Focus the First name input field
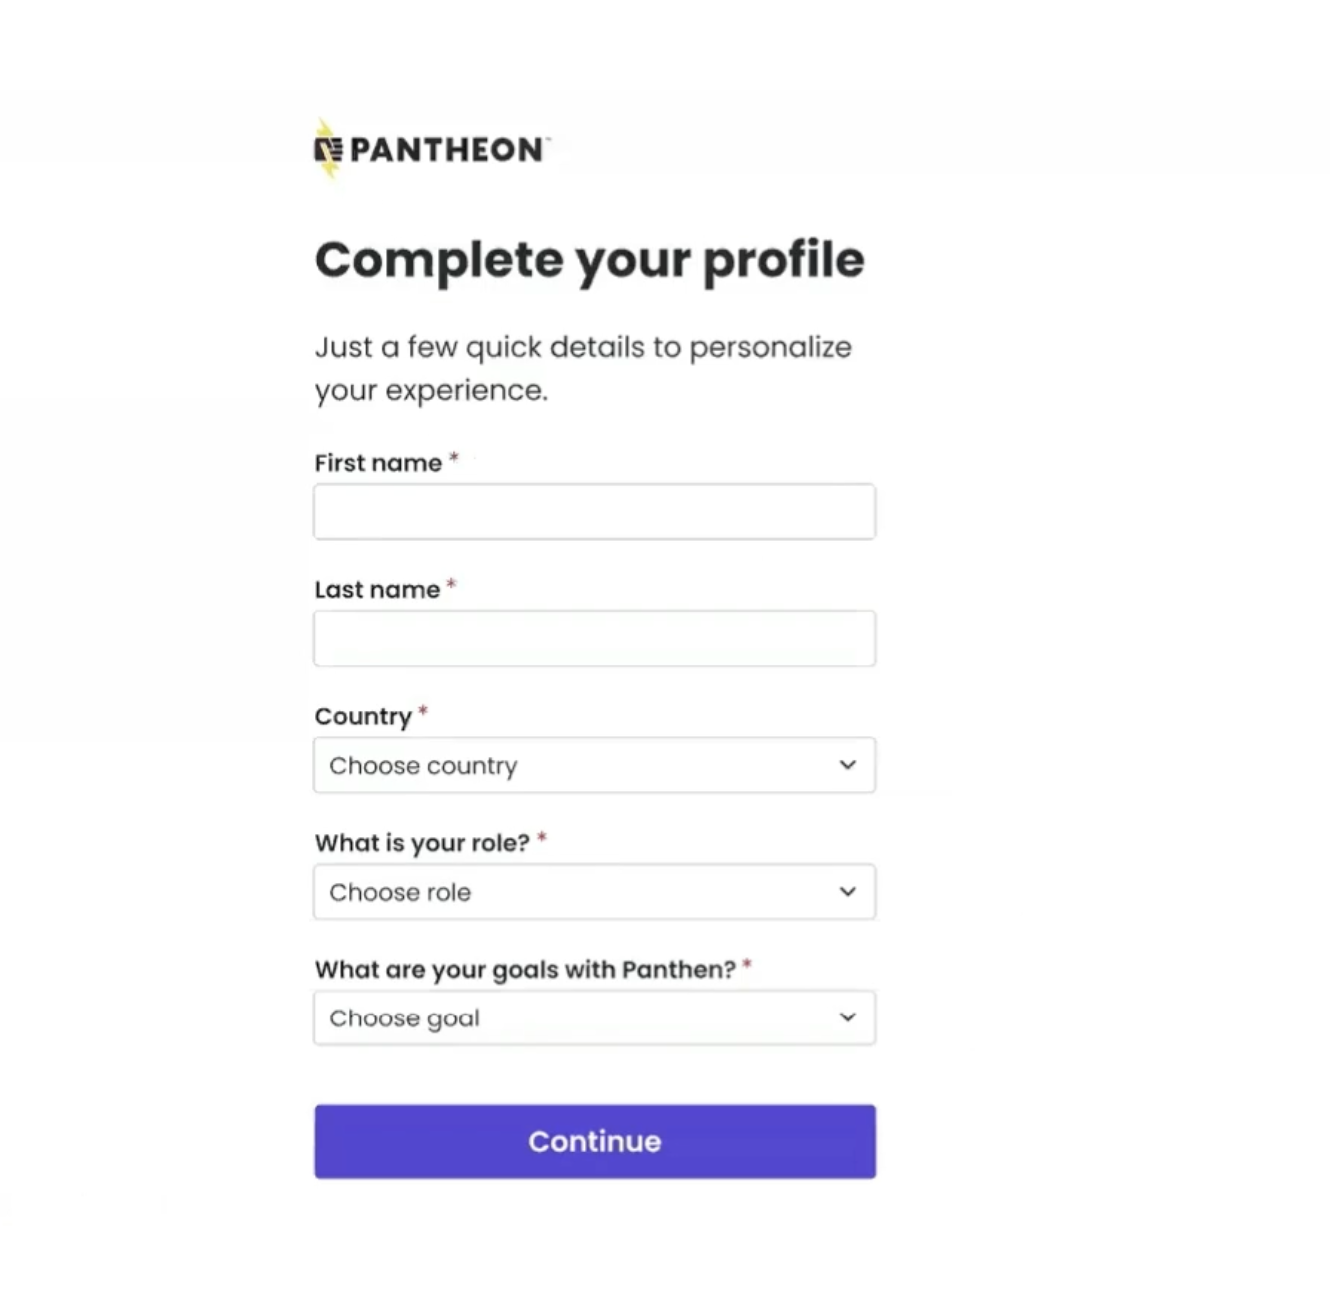 tap(594, 512)
